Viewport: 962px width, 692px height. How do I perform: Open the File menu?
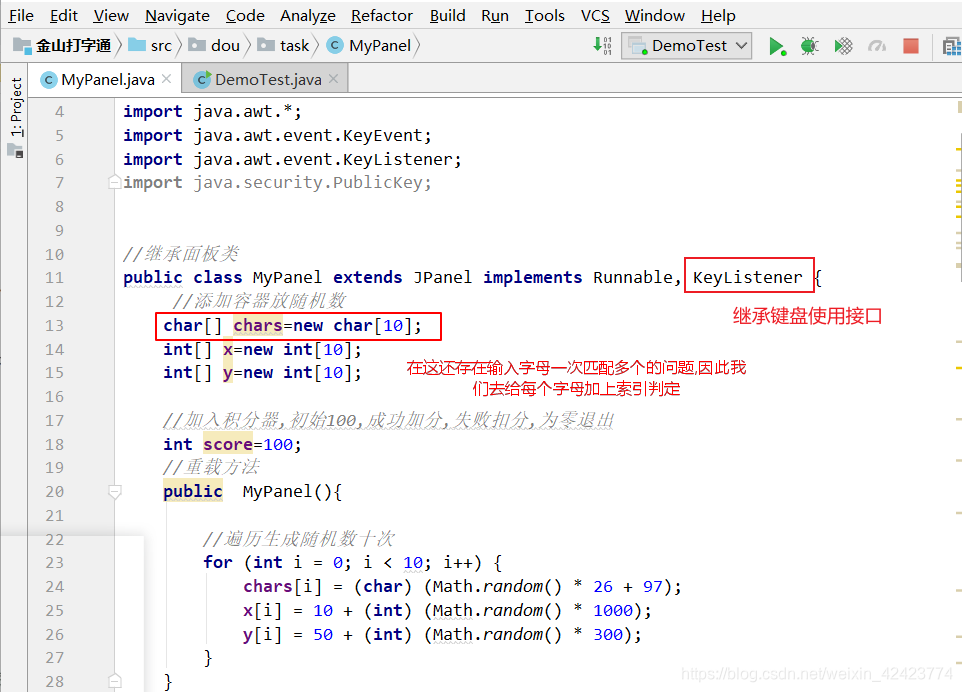pyautogui.click(x=21, y=15)
